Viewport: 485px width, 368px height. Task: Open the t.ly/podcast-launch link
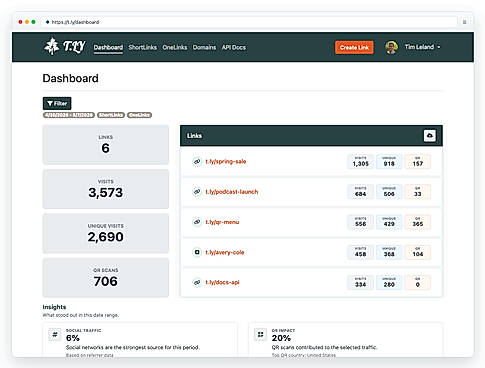coord(232,192)
